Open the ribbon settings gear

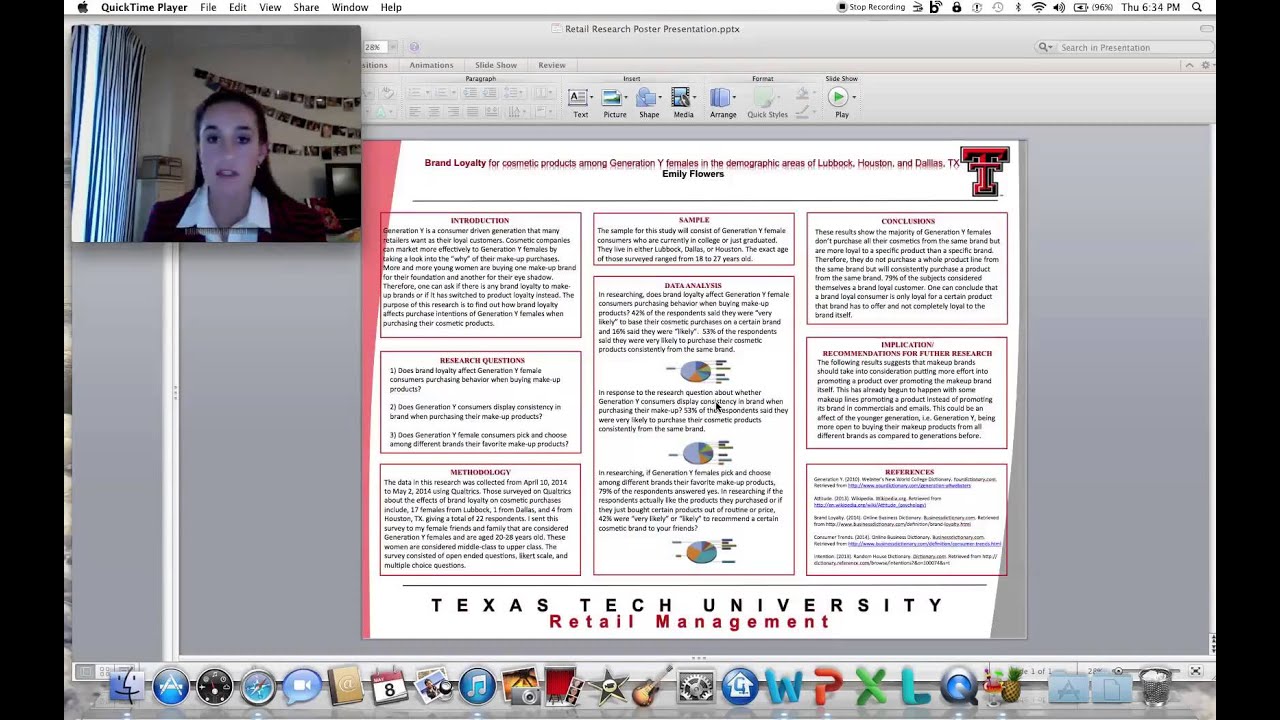[1206, 65]
